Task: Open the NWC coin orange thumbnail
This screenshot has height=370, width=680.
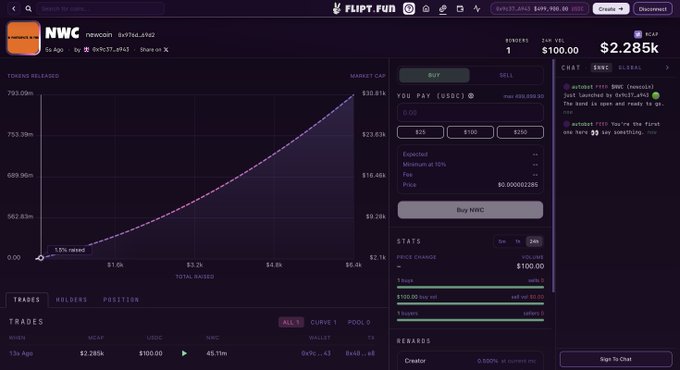Action: pos(23,38)
